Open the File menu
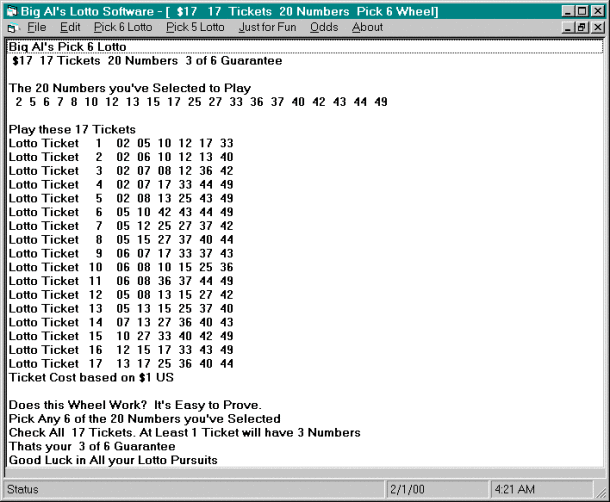Image resolution: width=610 pixels, height=502 pixels. pyautogui.click(x=37, y=27)
